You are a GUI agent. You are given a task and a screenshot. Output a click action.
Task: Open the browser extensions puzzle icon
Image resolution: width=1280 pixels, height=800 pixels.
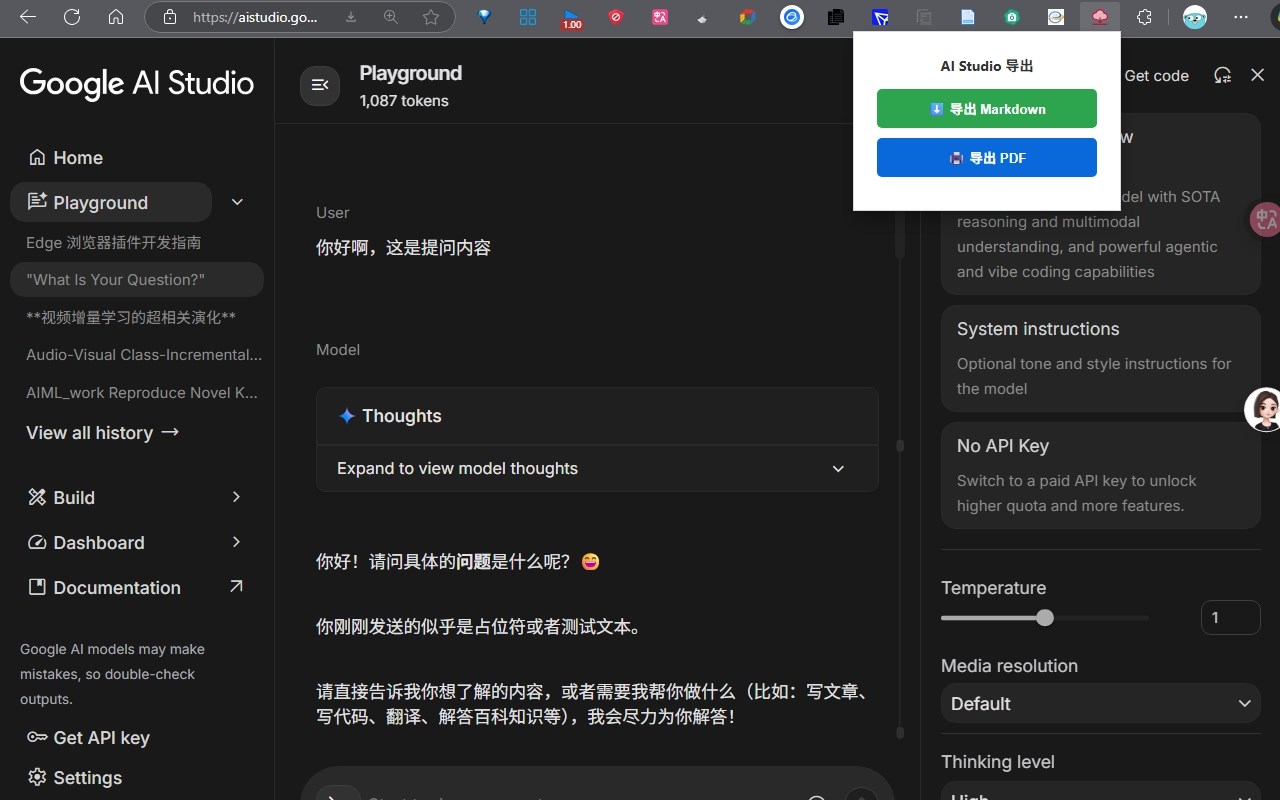(x=1143, y=17)
